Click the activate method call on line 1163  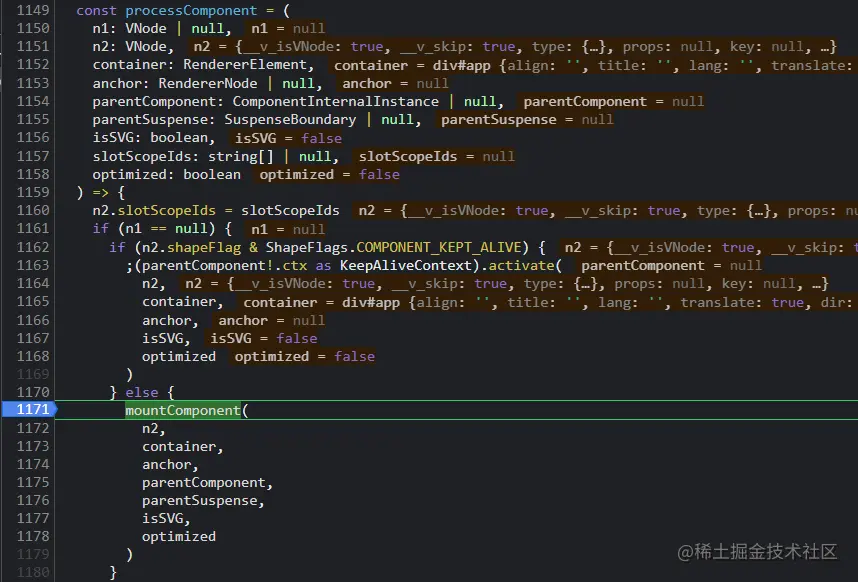tap(521, 265)
